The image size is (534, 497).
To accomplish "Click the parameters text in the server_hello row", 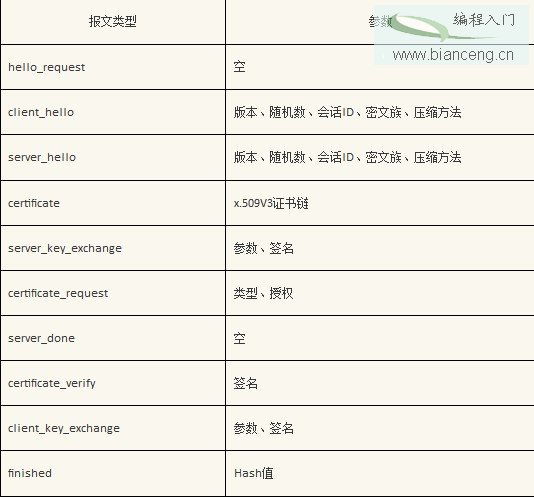I will tap(347, 157).
